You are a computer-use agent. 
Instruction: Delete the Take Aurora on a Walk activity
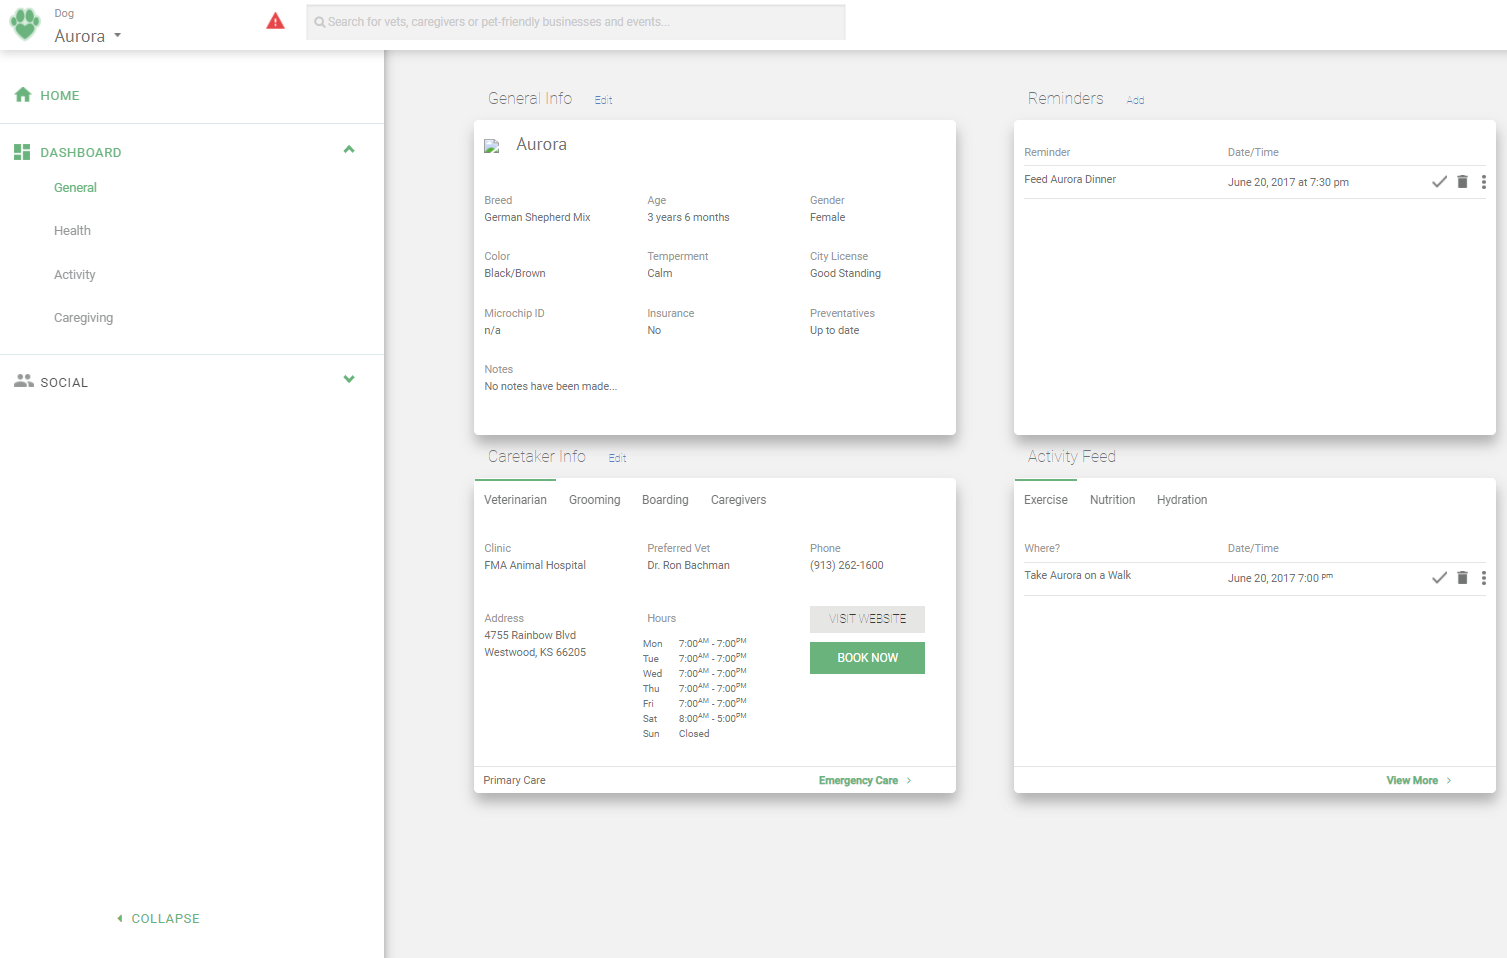click(1462, 578)
